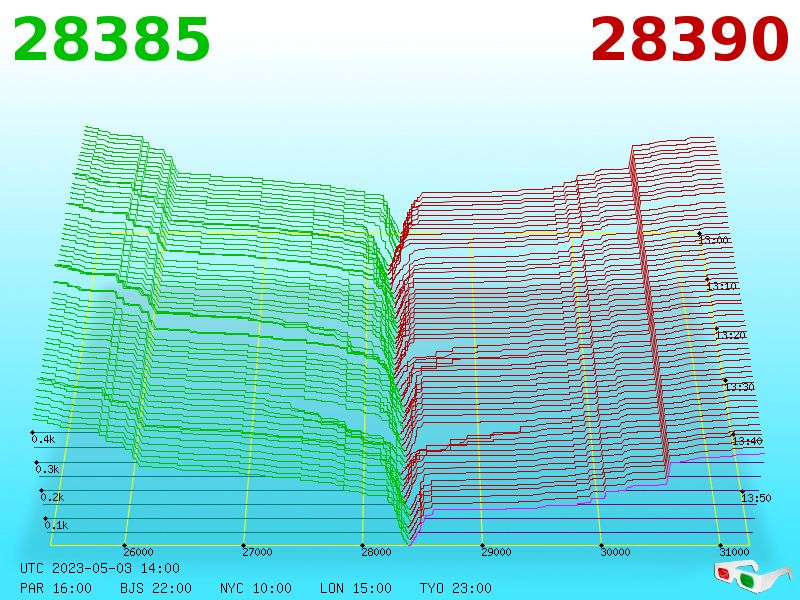Image resolution: width=800 pixels, height=600 pixels.
Task: Click the LON 15:00 clock text
Action: pyautogui.click(x=356, y=588)
